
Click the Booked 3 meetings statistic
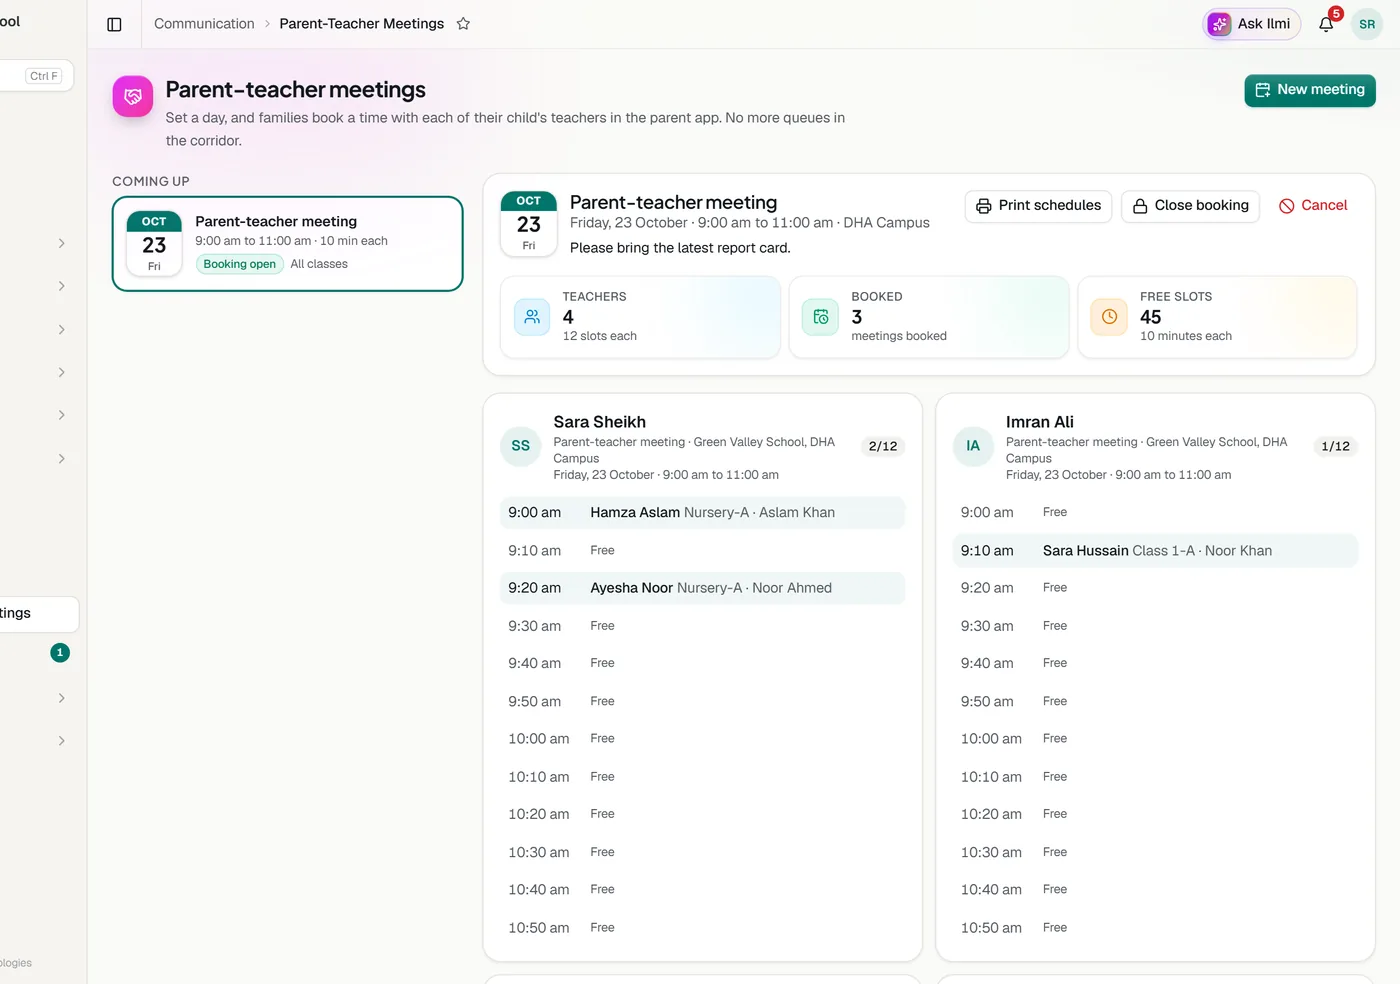[x=929, y=317]
